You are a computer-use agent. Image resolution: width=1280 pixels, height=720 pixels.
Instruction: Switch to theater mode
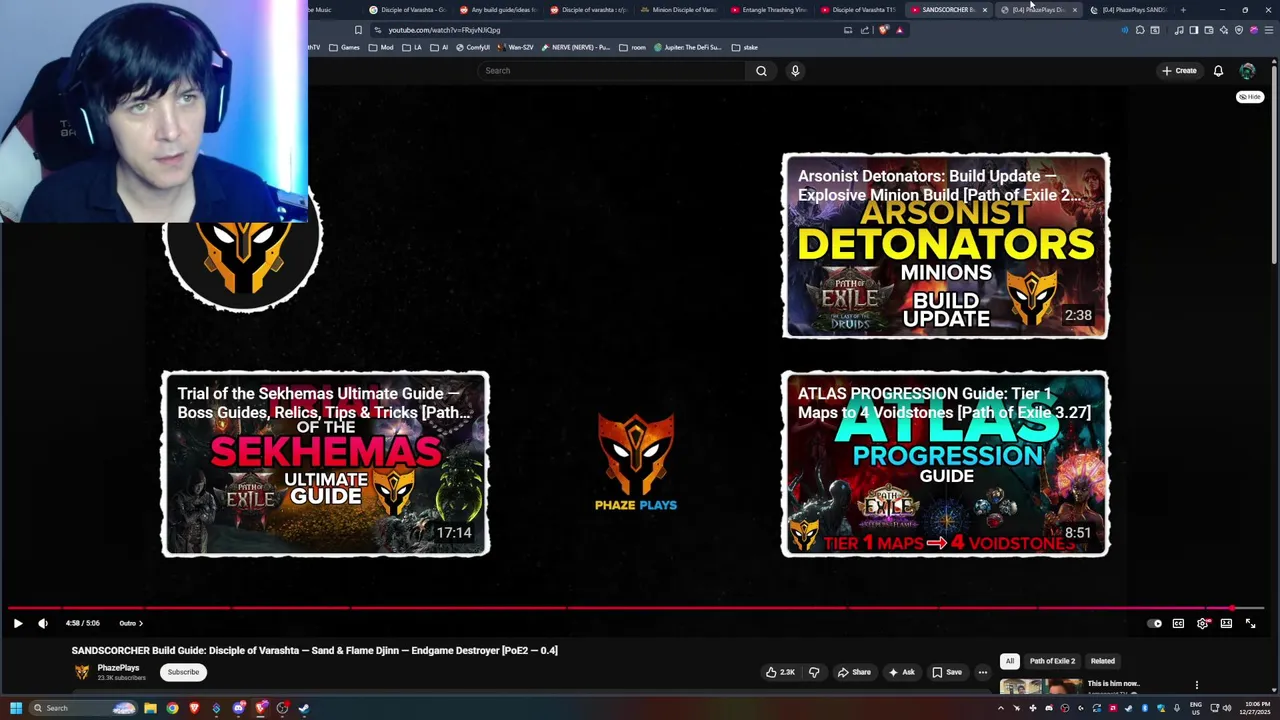point(1226,623)
